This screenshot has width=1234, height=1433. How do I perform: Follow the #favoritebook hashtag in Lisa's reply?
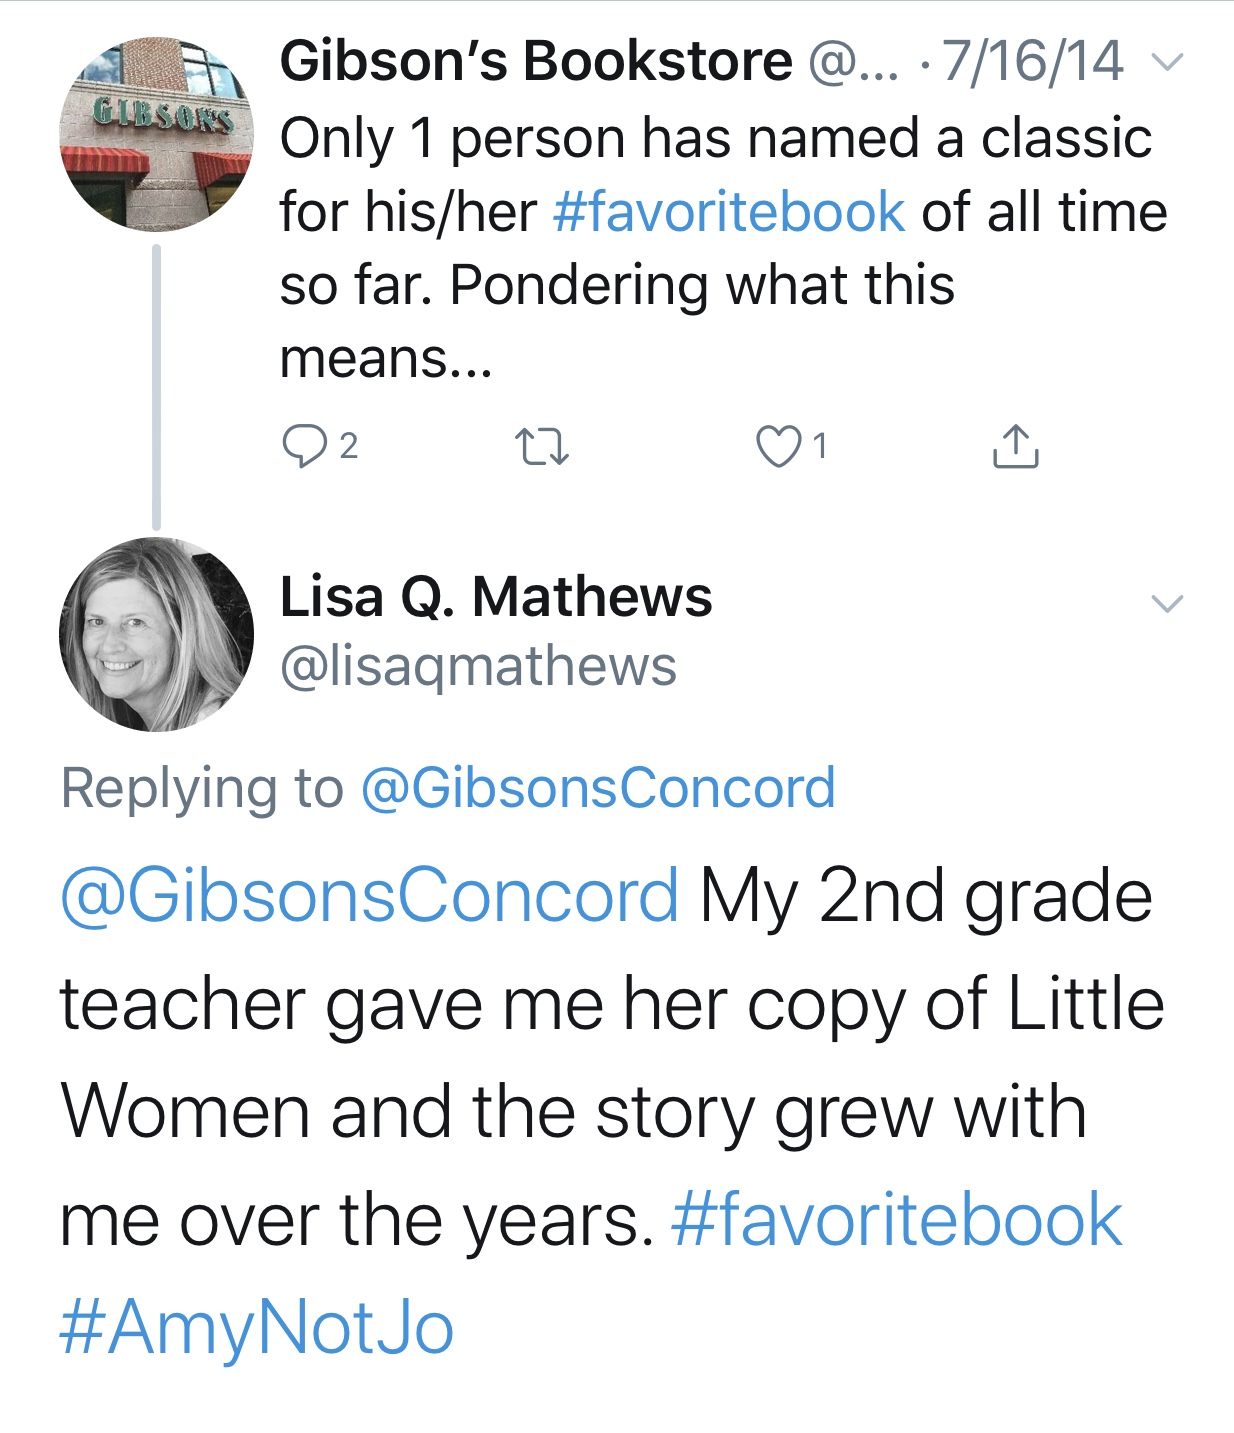coord(897,1220)
